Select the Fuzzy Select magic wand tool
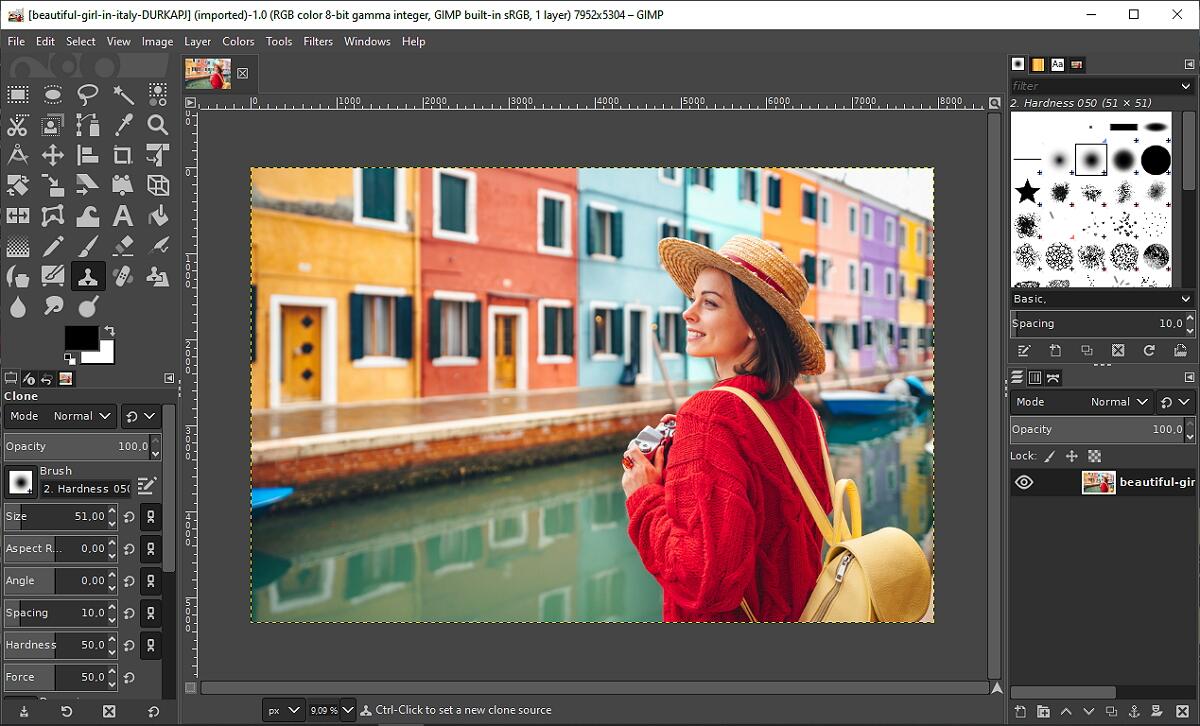 pos(123,95)
